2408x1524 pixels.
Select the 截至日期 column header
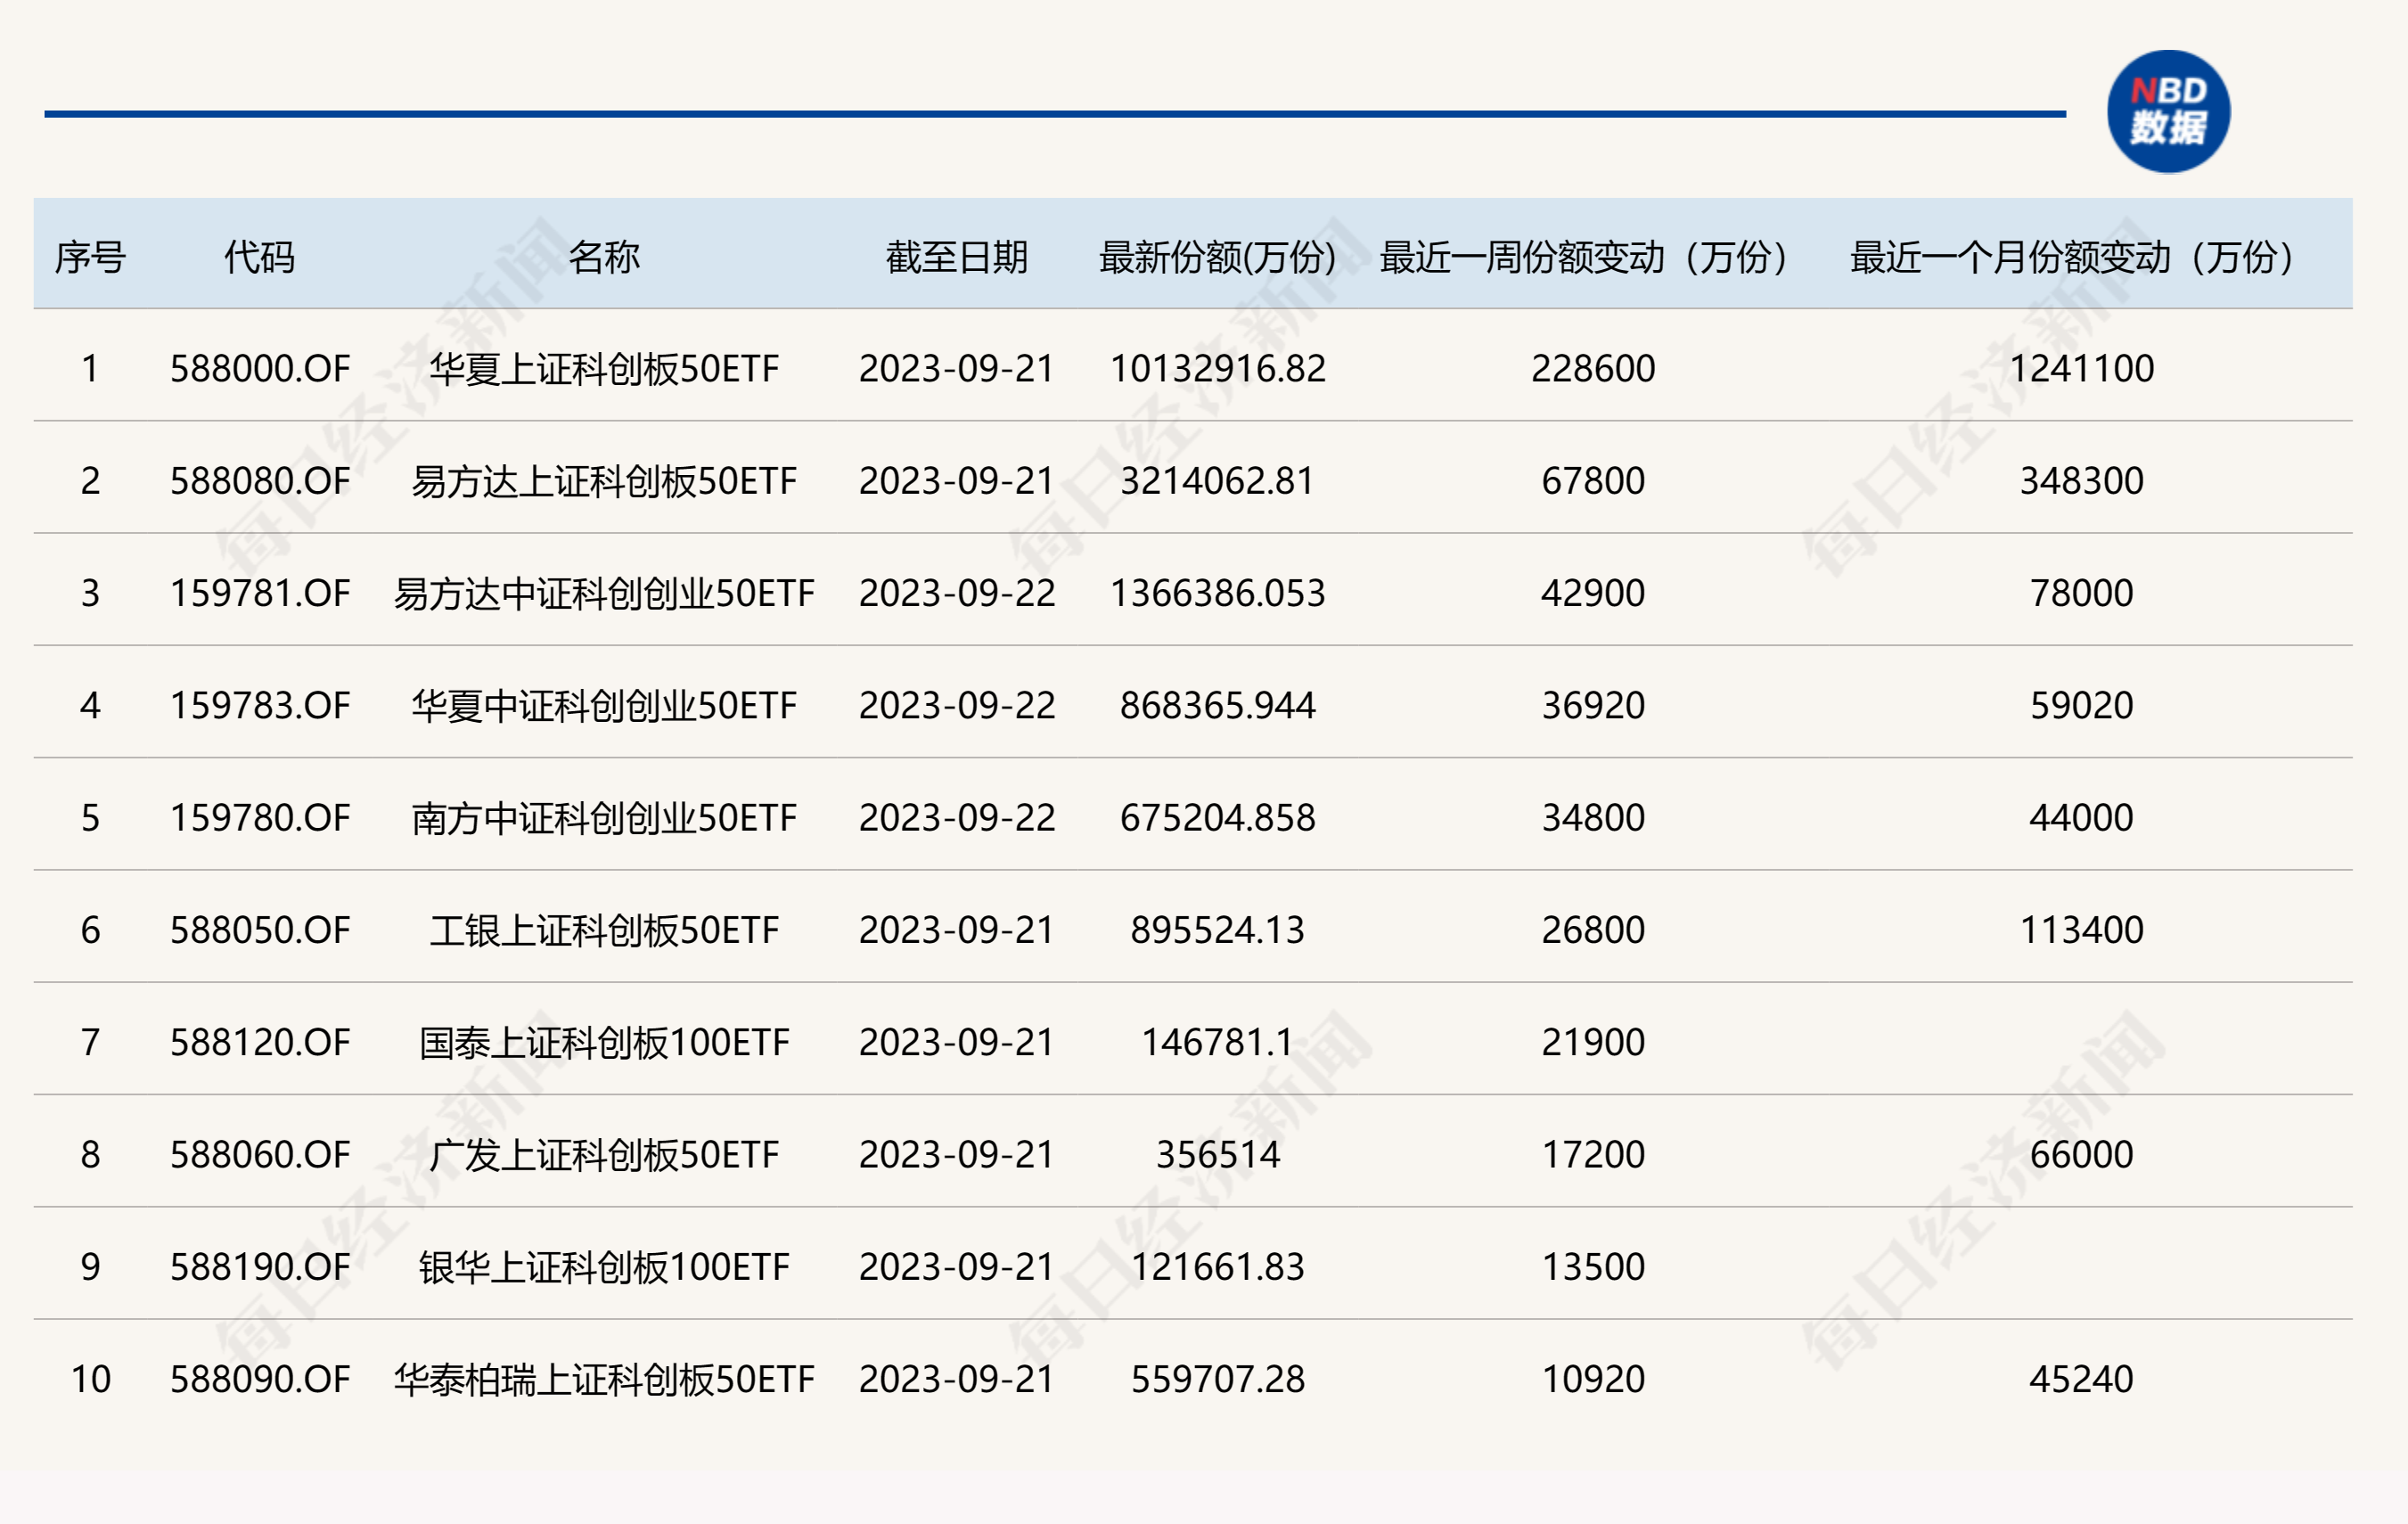point(957,257)
